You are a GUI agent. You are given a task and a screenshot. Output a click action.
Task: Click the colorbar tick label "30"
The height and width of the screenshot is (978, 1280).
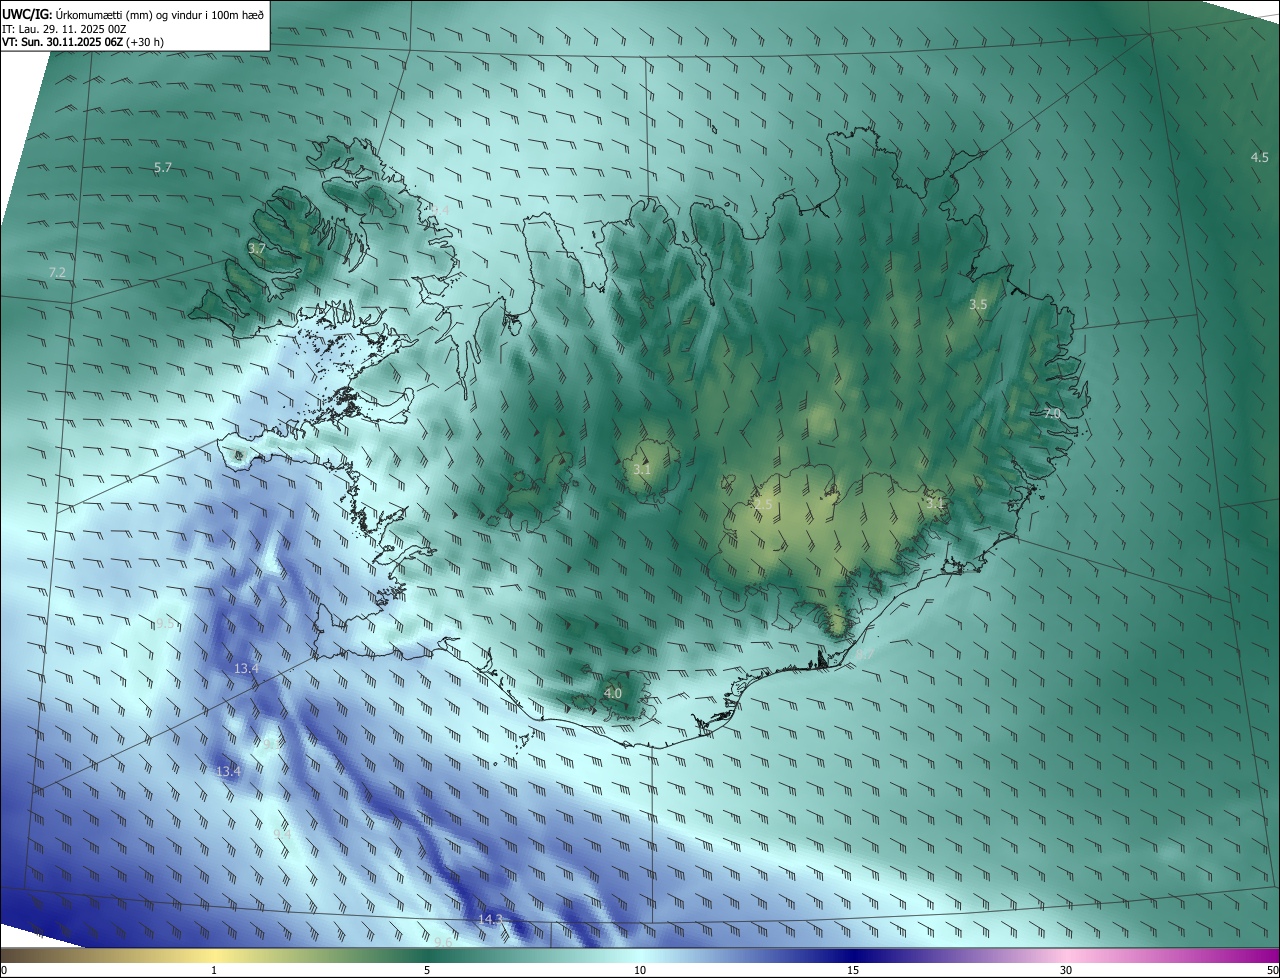(x=1066, y=971)
